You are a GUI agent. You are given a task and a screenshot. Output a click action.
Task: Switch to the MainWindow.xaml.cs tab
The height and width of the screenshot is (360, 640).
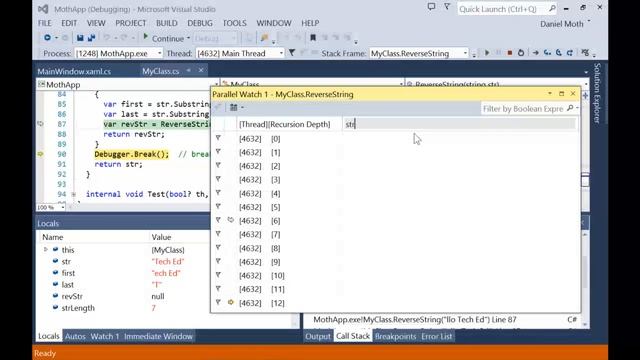pos(74,71)
